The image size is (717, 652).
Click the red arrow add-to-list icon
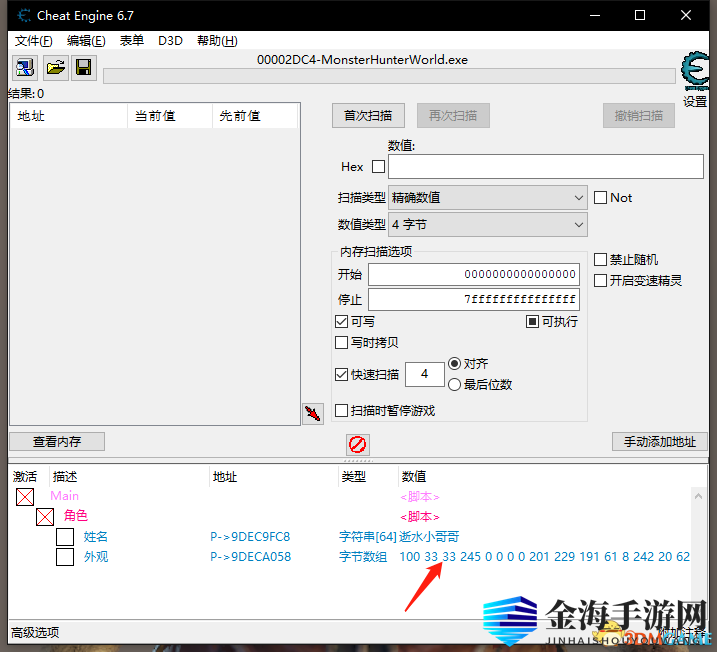313,414
